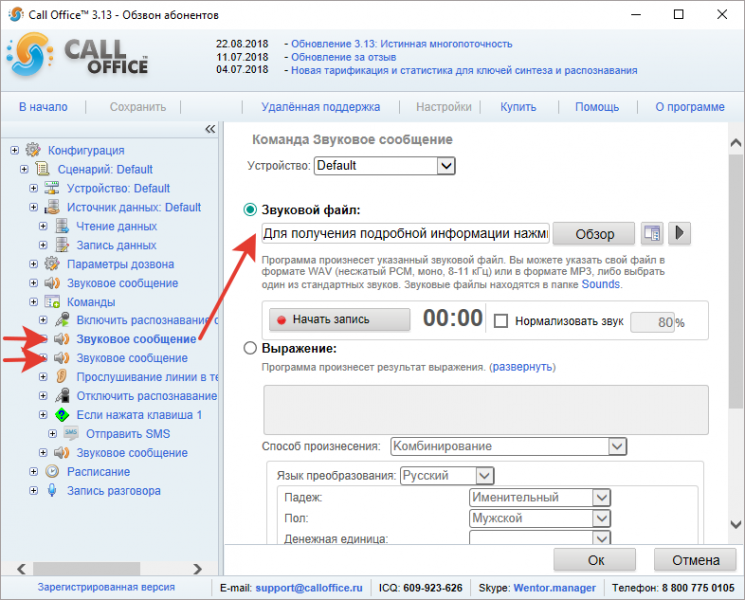Click the tree horizontal scrollbar thumb
745x600 pixels.
(x=86, y=568)
